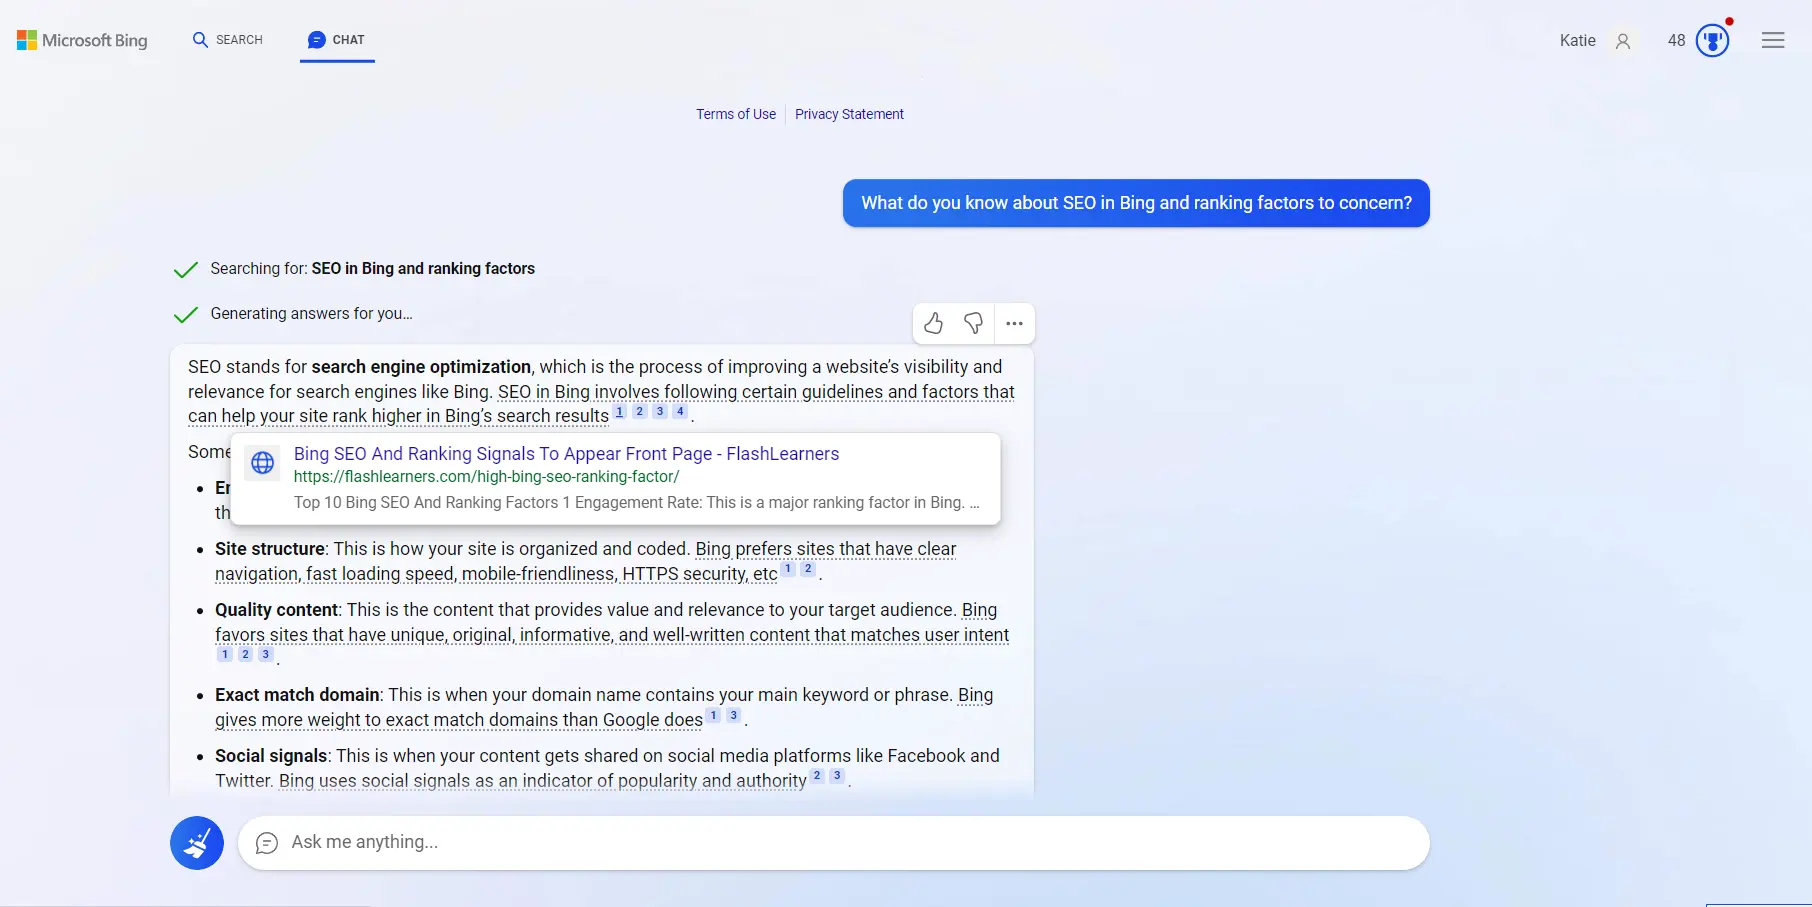Click the 'Site structure' bold heading

270,549
